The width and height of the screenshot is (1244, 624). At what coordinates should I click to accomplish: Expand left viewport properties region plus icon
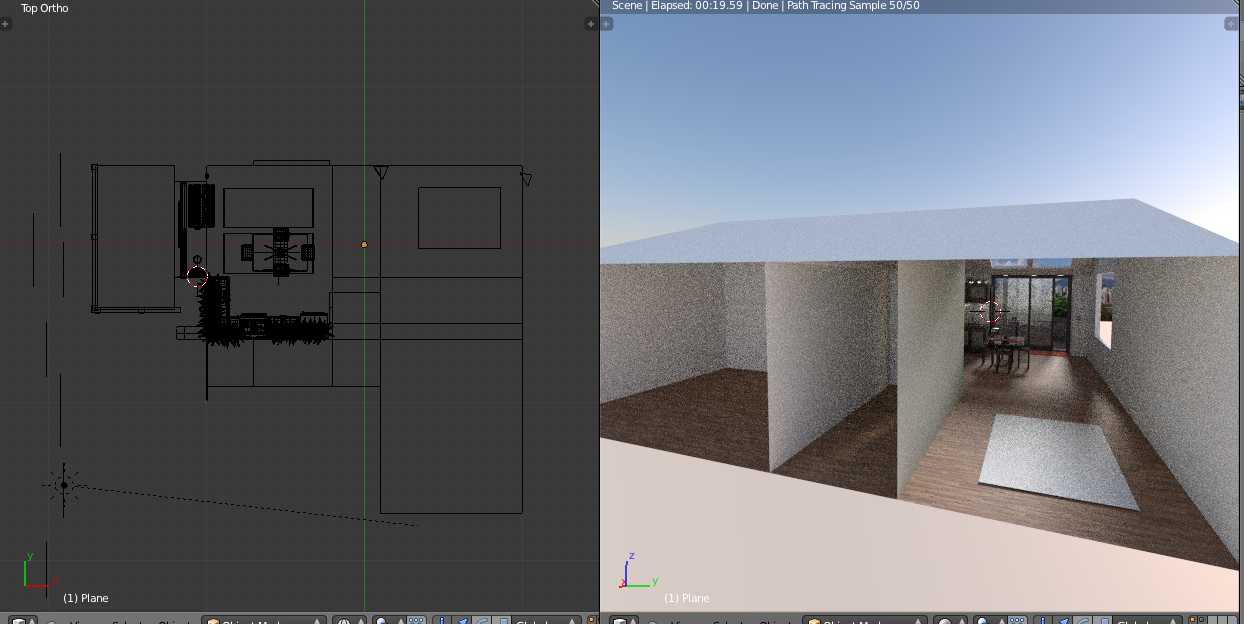pos(591,23)
